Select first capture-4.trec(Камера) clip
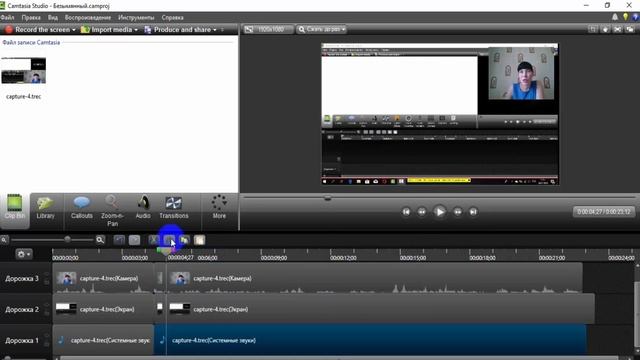This screenshot has width=640, height=360. tap(103, 278)
